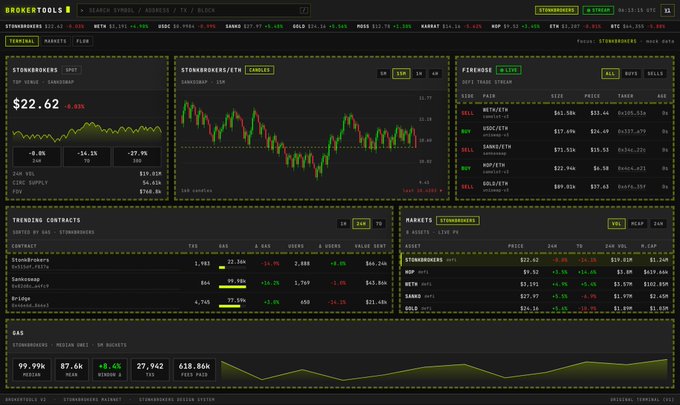The image size is (680, 405).
Task: Open the Sankoswap contract row
Action: [x=199, y=283]
